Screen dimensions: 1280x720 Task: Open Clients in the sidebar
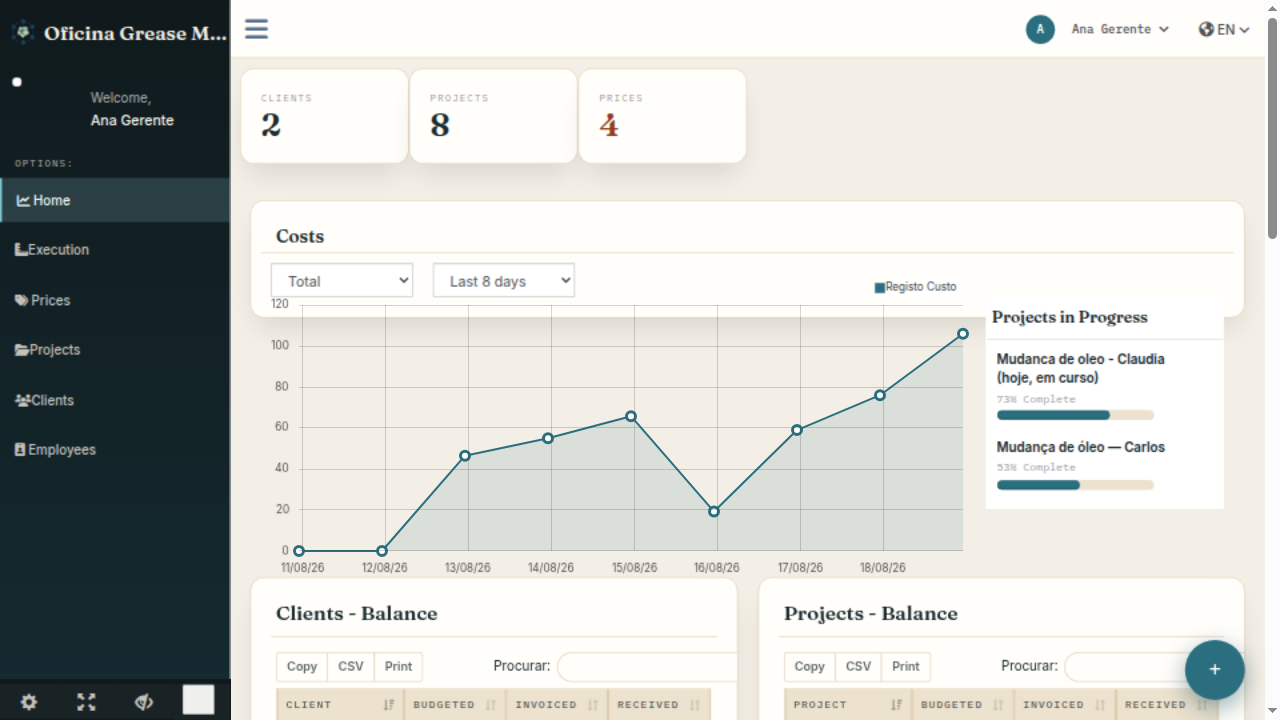[x=115, y=400]
